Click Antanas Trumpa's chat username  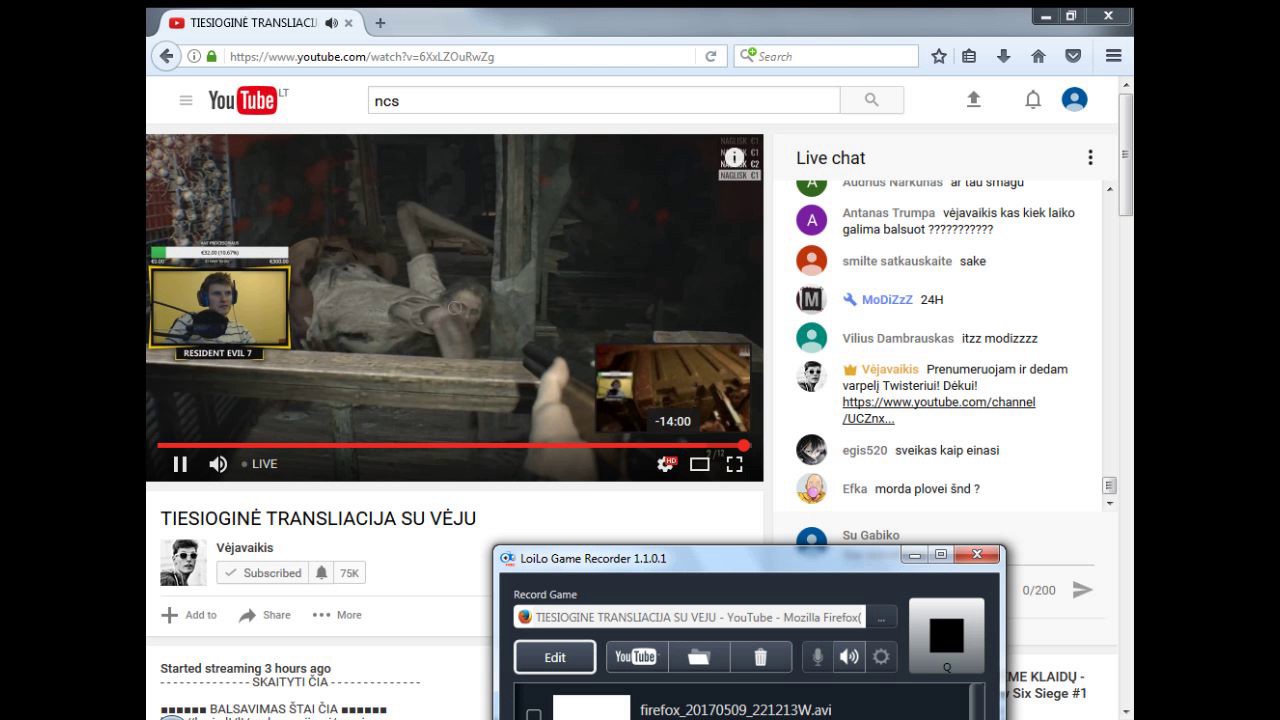pyautogui.click(x=889, y=213)
